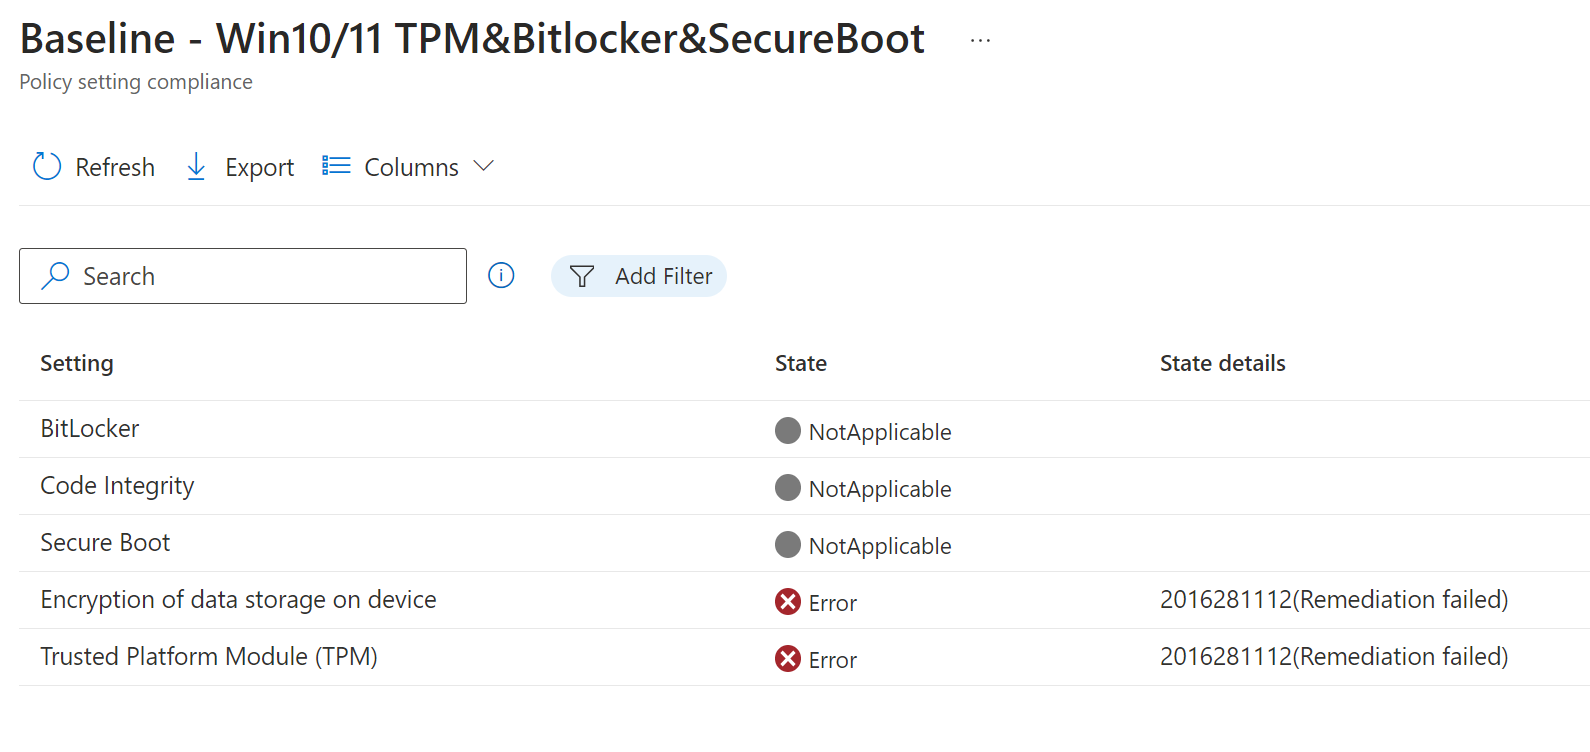Select the Code Integrity setting row
1590x752 pixels.
pyautogui.click(x=117, y=485)
